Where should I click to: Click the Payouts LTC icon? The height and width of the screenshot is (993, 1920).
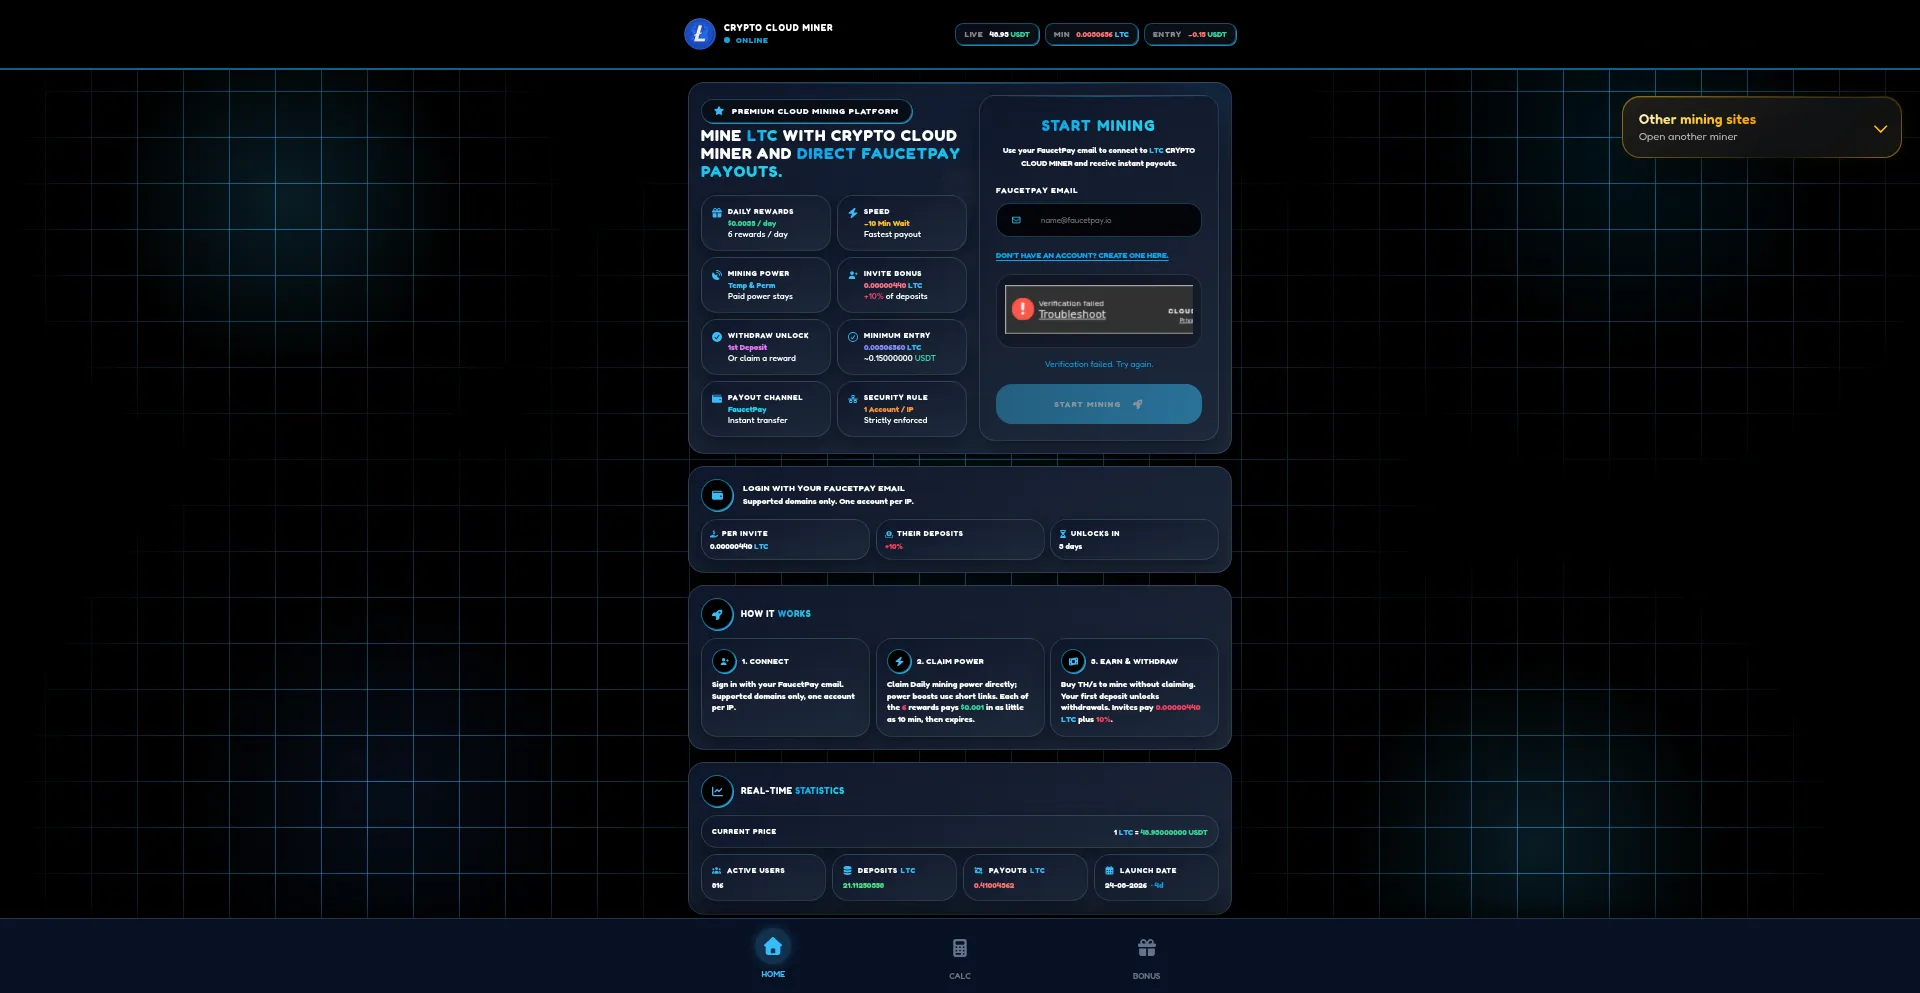tap(979, 871)
